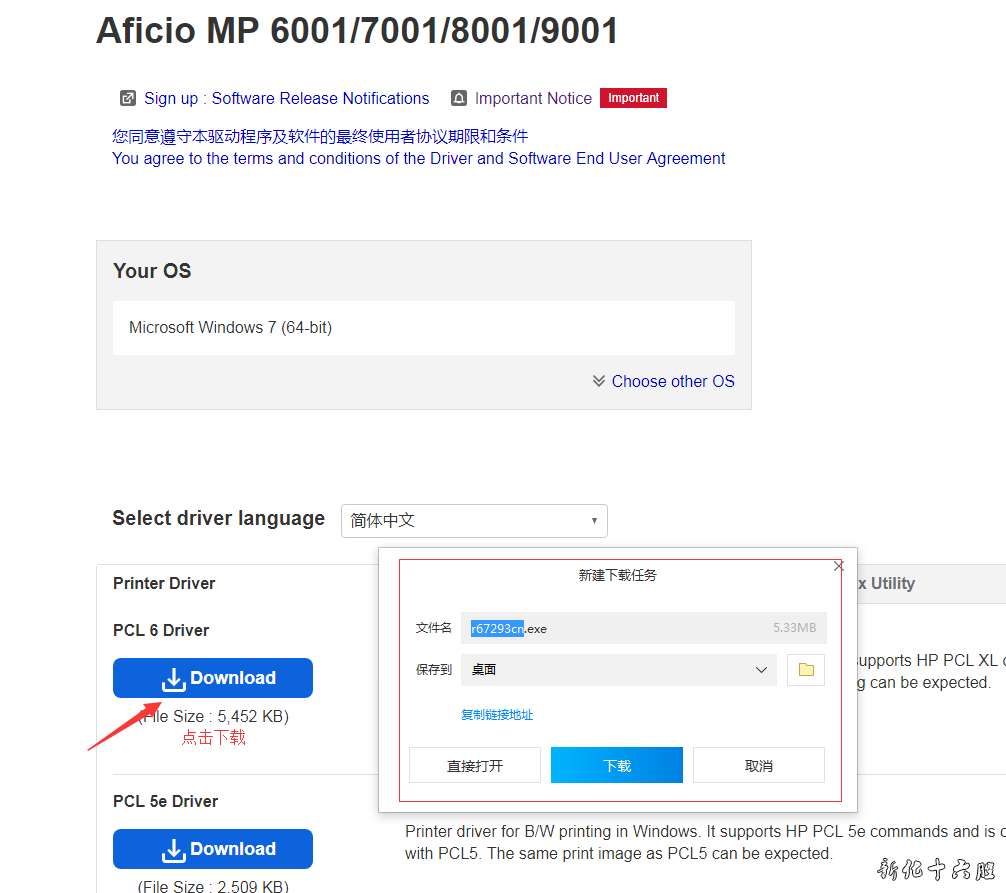The width and height of the screenshot is (1006, 893).
Task: Open Sign up: Software Release Notifications link
Action: tap(286, 98)
